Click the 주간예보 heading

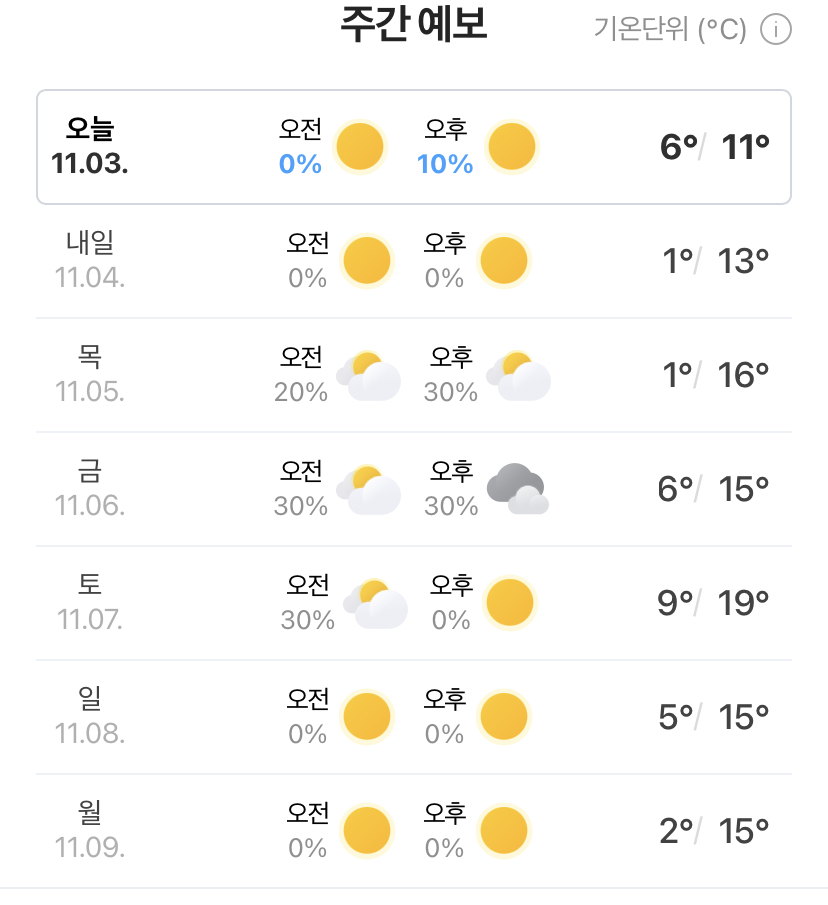point(413,26)
